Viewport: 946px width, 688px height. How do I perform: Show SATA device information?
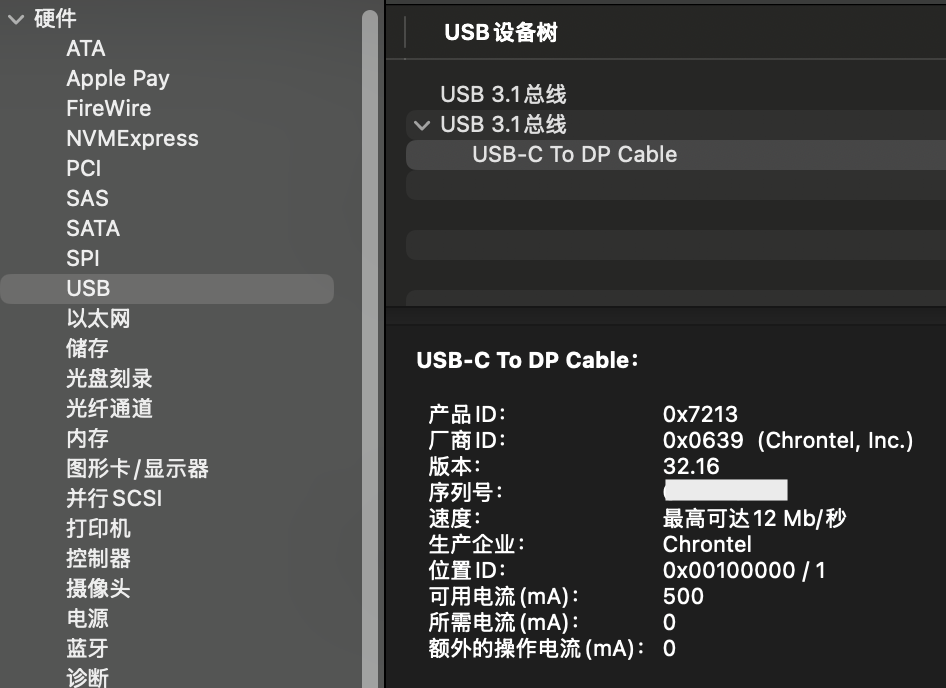tap(93, 228)
